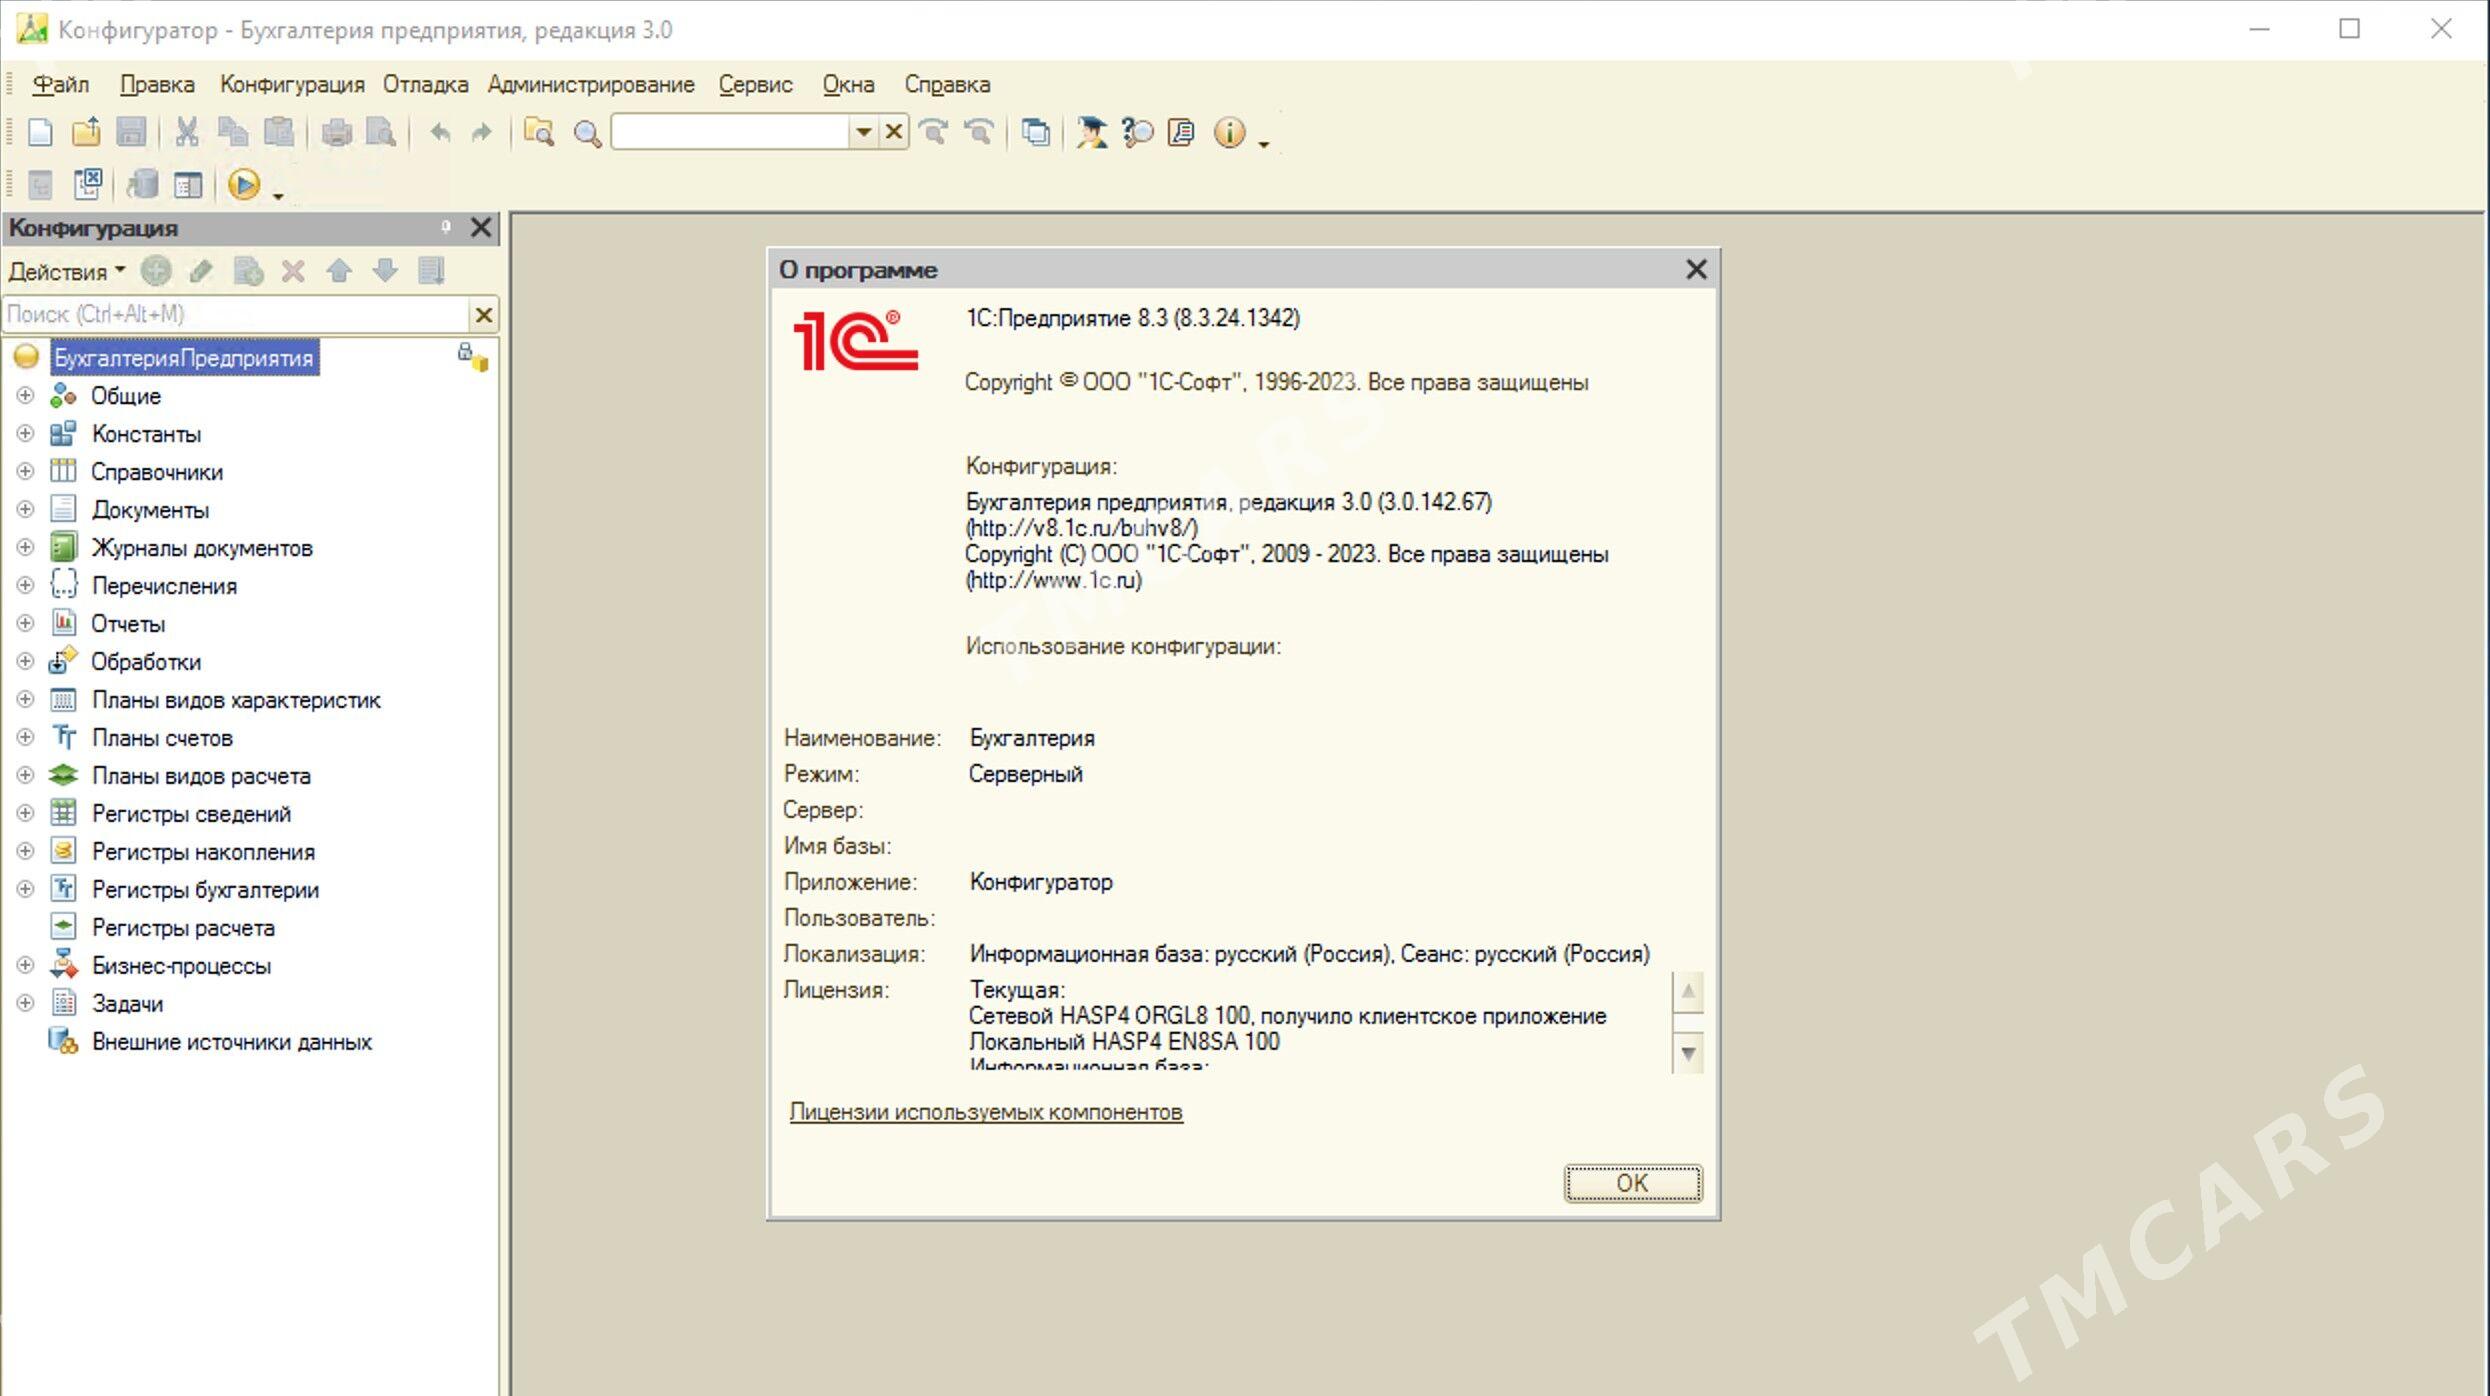
Task: Open the toolbar options arrow after info icon
Action: click(1264, 144)
